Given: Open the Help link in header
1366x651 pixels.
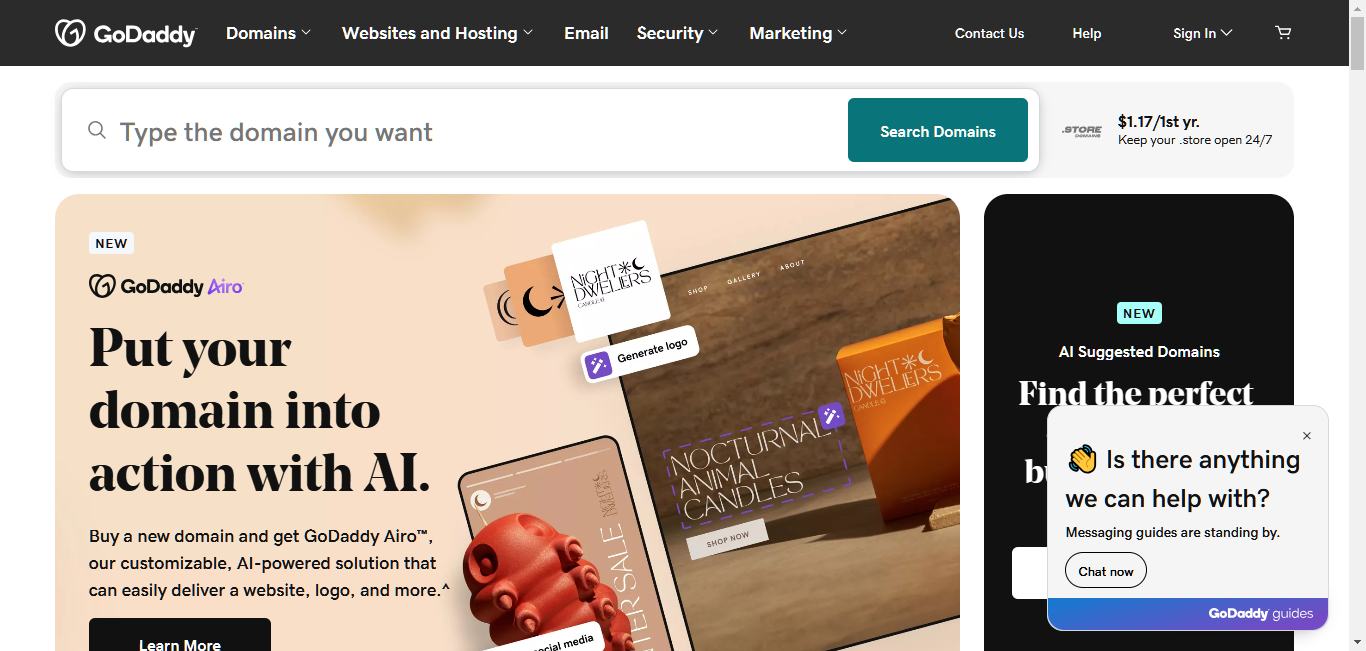Looking at the screenshot, I should (x=1087, y=33).
